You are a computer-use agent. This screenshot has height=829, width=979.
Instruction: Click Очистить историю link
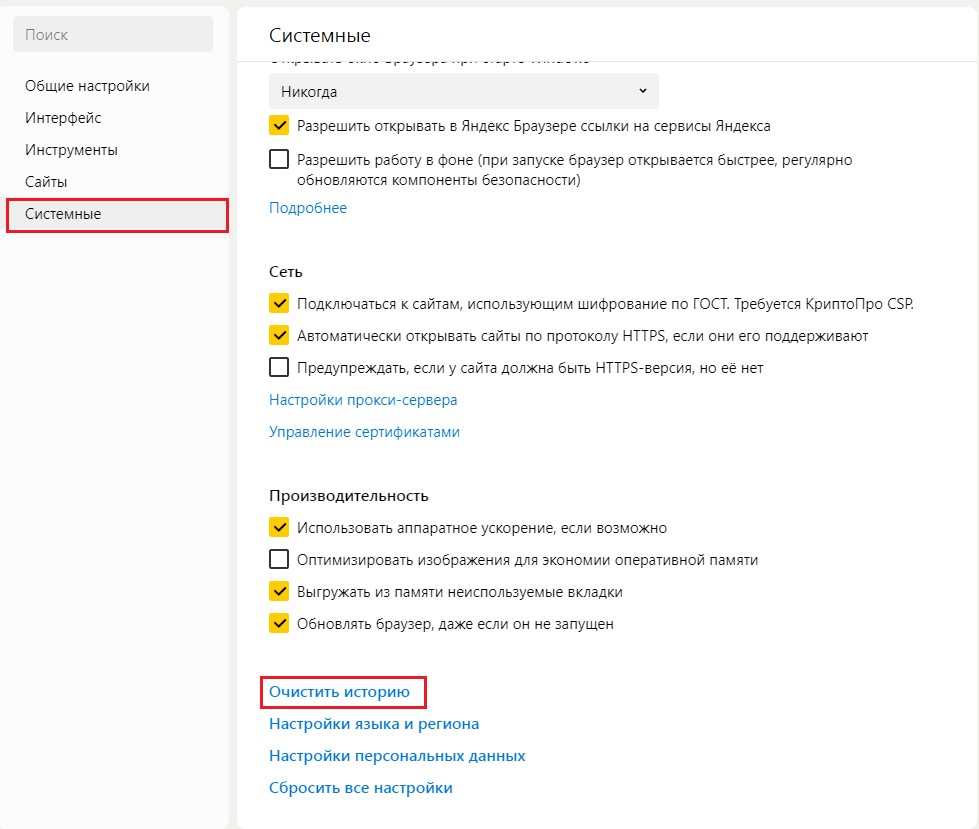(339, 692)
